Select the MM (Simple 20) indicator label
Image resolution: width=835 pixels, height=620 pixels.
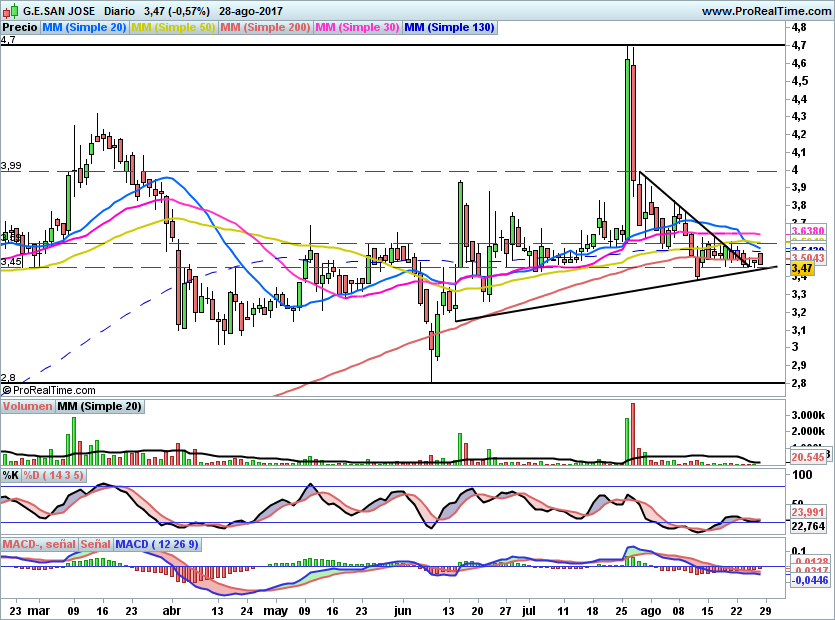coord(84,28)
